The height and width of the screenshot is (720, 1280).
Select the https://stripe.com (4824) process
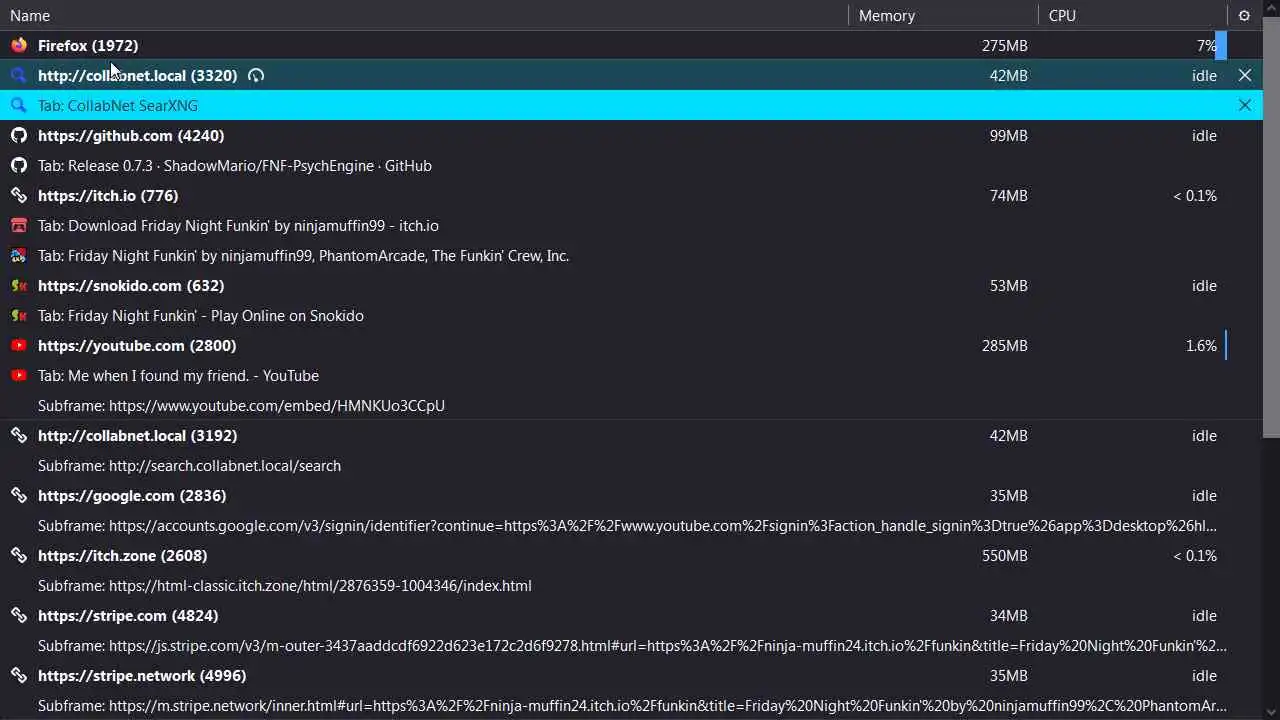[x=631, y=615]
